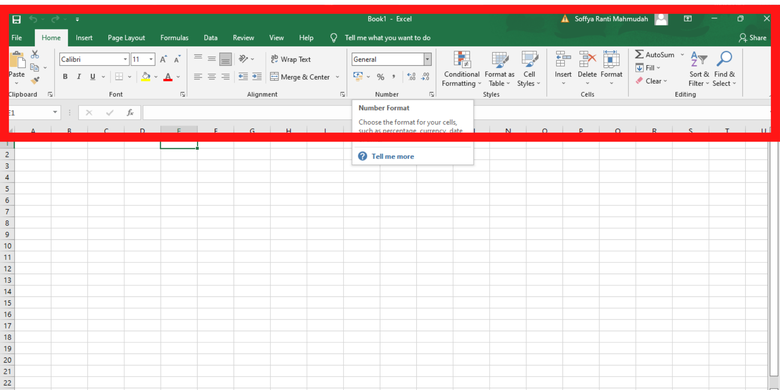Screen dimensions: 780x390
Task: Expand the AutoSum dropdown arrow
Action: (682, 55)
